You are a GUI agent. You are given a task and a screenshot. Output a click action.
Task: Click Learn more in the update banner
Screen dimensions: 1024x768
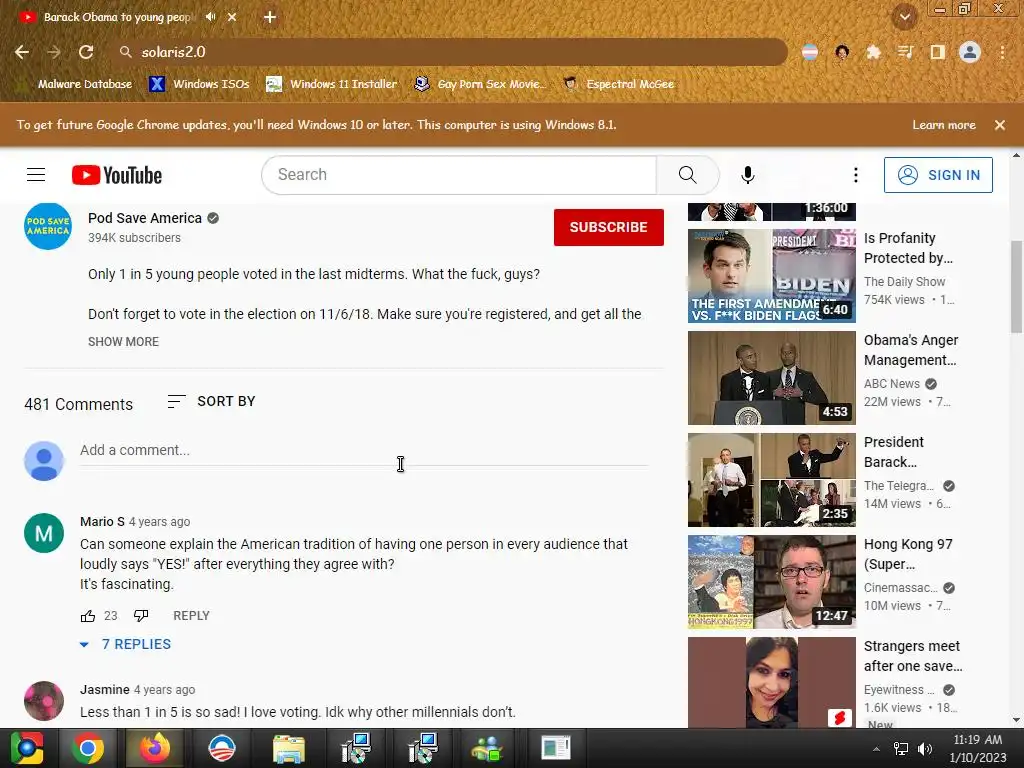[944, 125]
